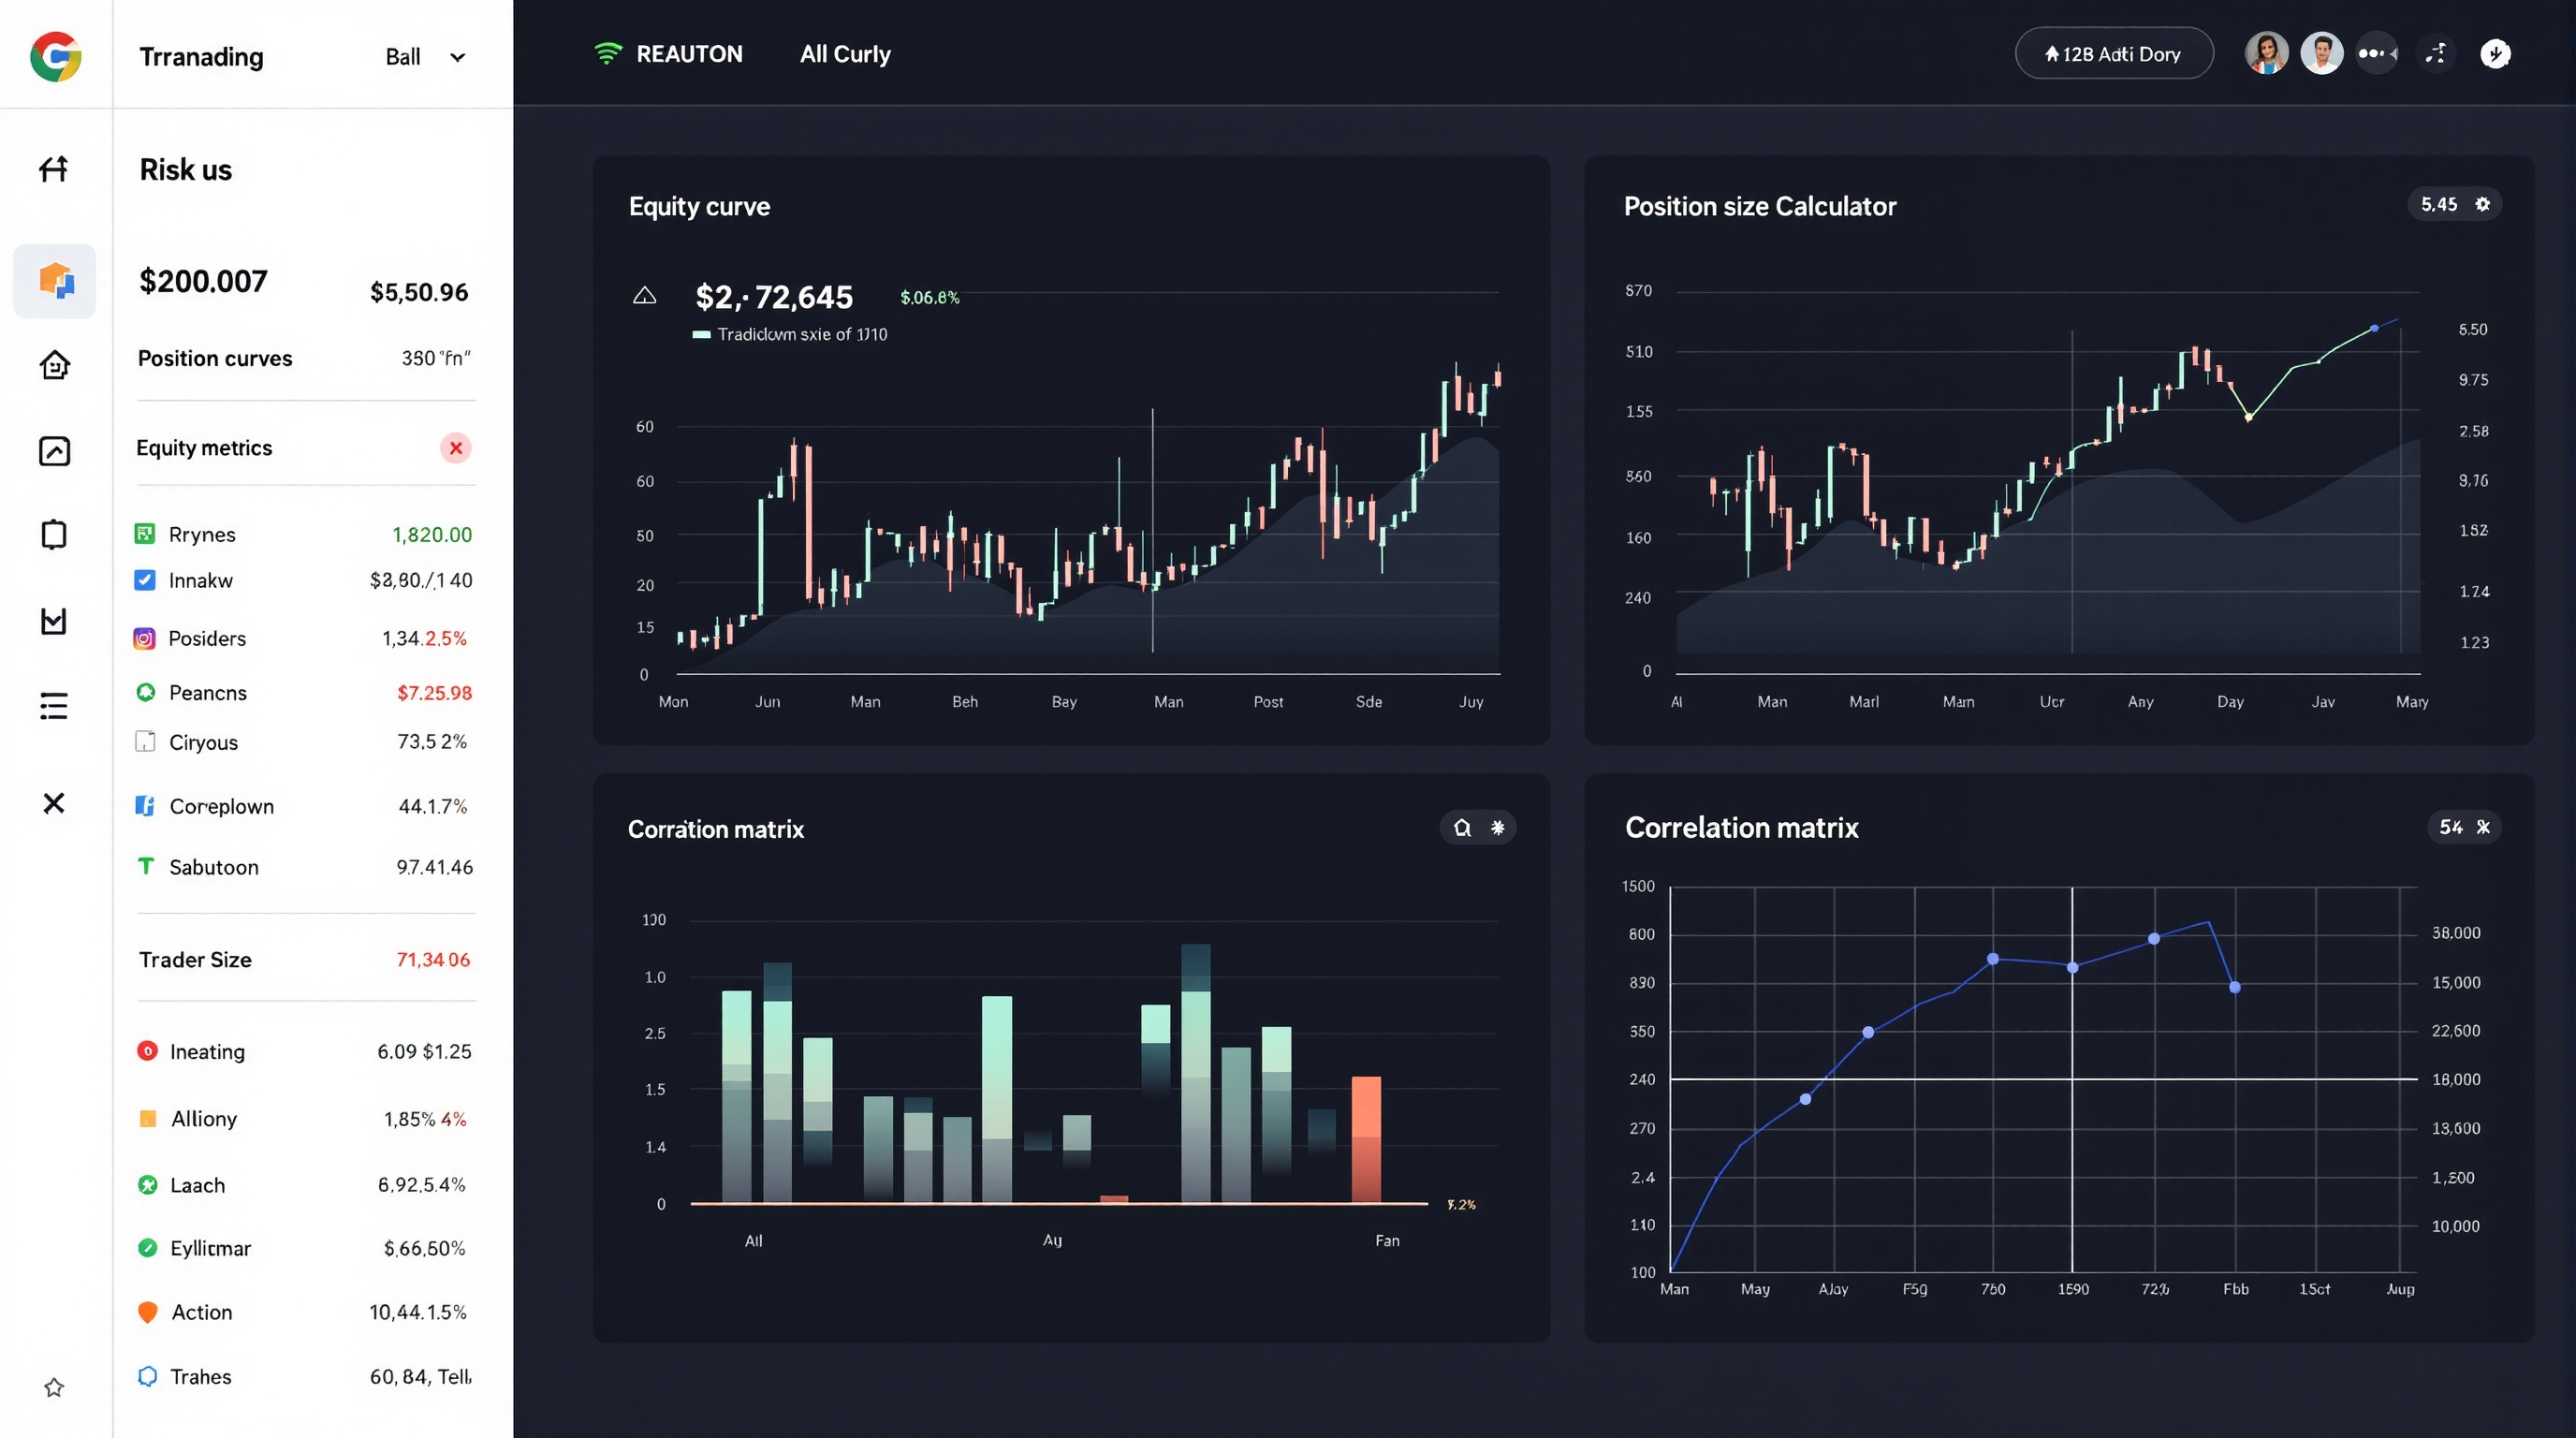The width and height of the screenshot is (2576, 1438).
Task: Click the 12B Adti Dory button
Action: [2114, 54]
